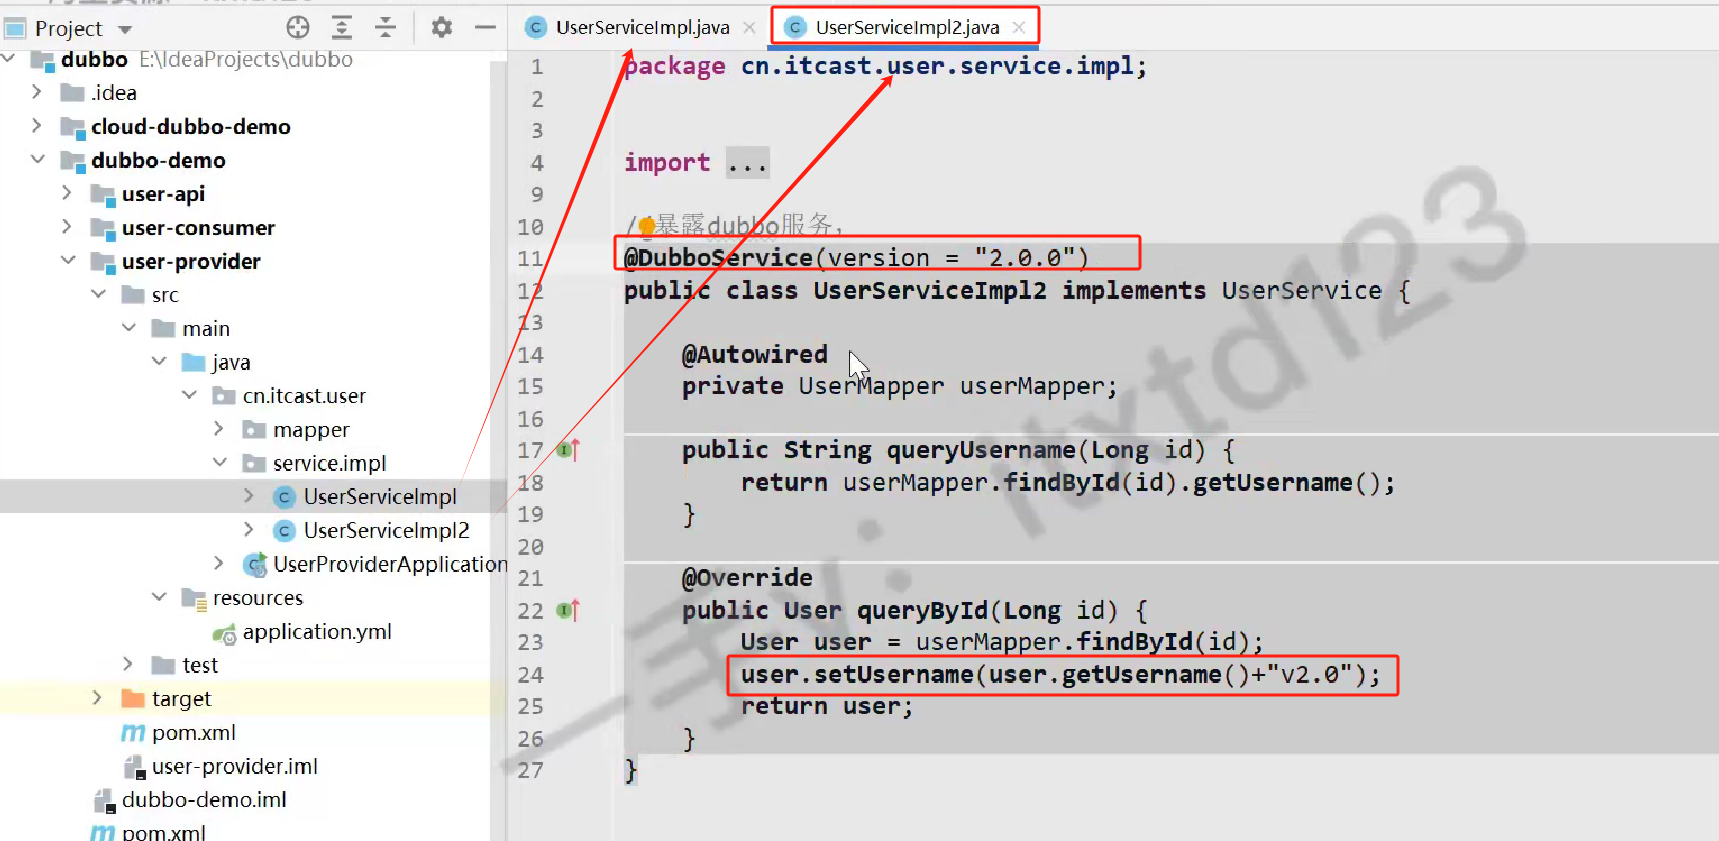Expand the .idea folder

click(37, 92)
